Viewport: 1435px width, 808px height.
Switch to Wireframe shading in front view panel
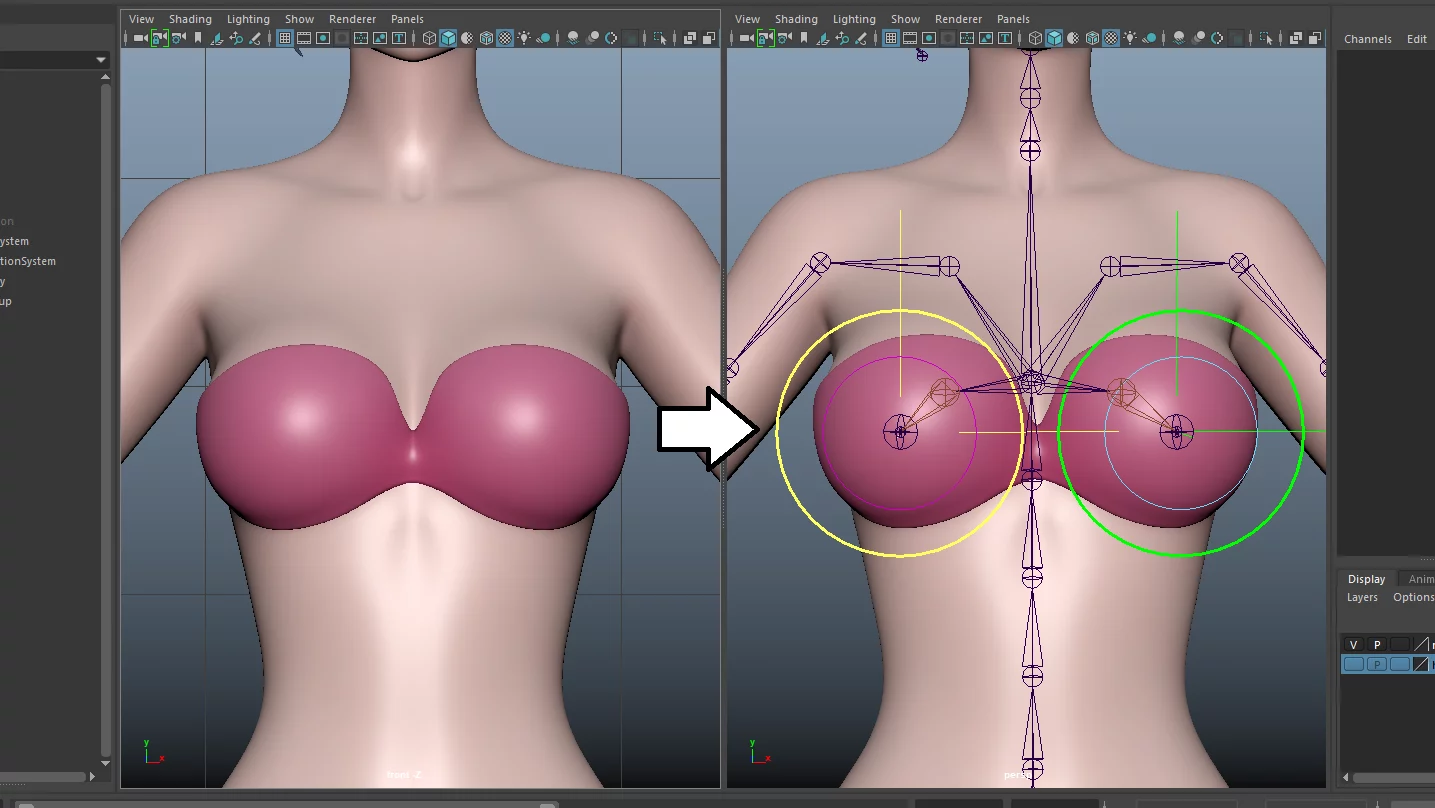[429, 38]
